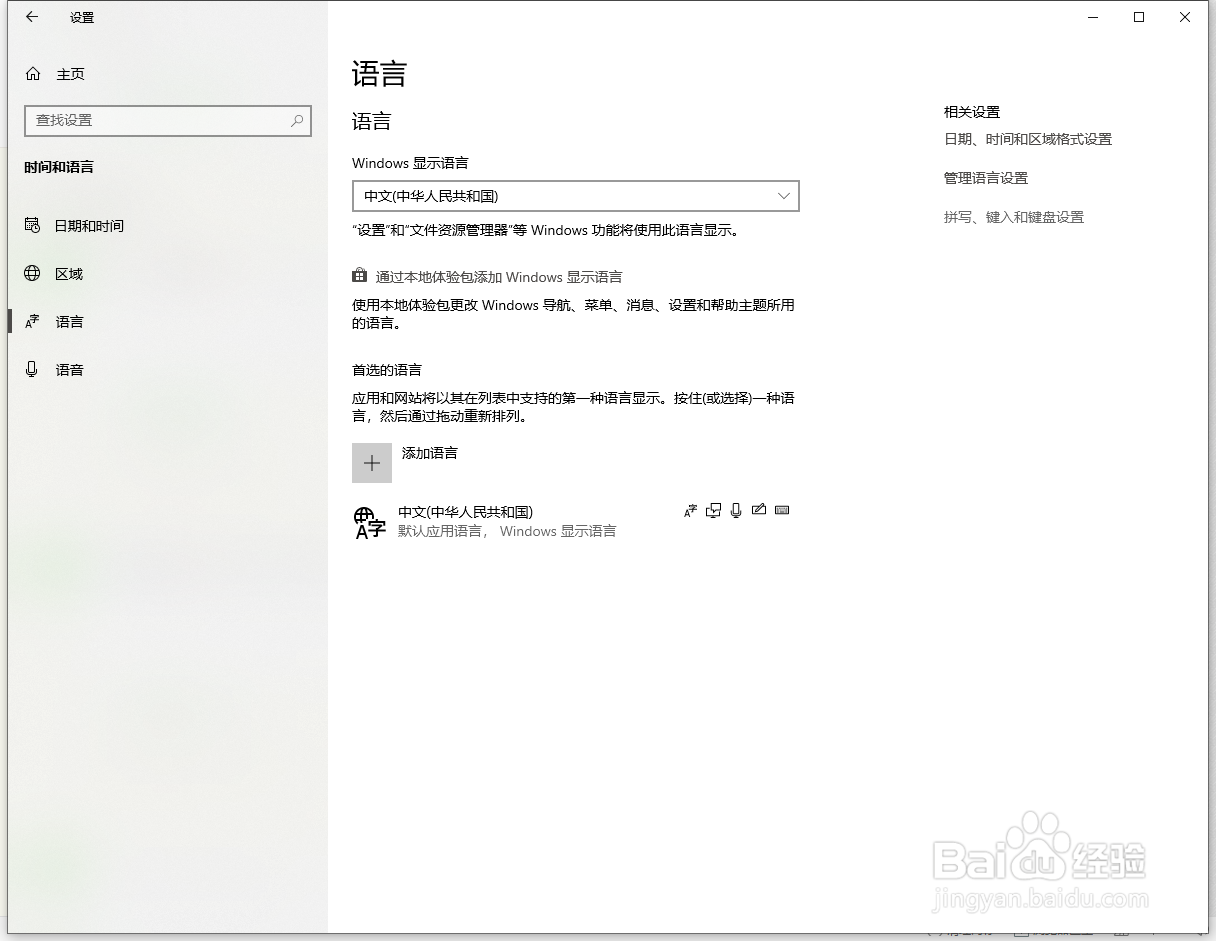Viewport: 1216px width, 941px height.
Task: Open 管理语言设置 link
Action: (986, 178)
